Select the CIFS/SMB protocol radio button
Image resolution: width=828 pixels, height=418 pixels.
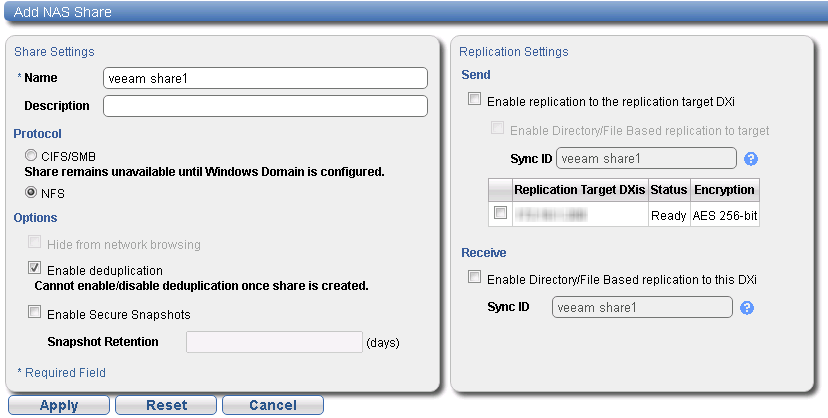31,156
